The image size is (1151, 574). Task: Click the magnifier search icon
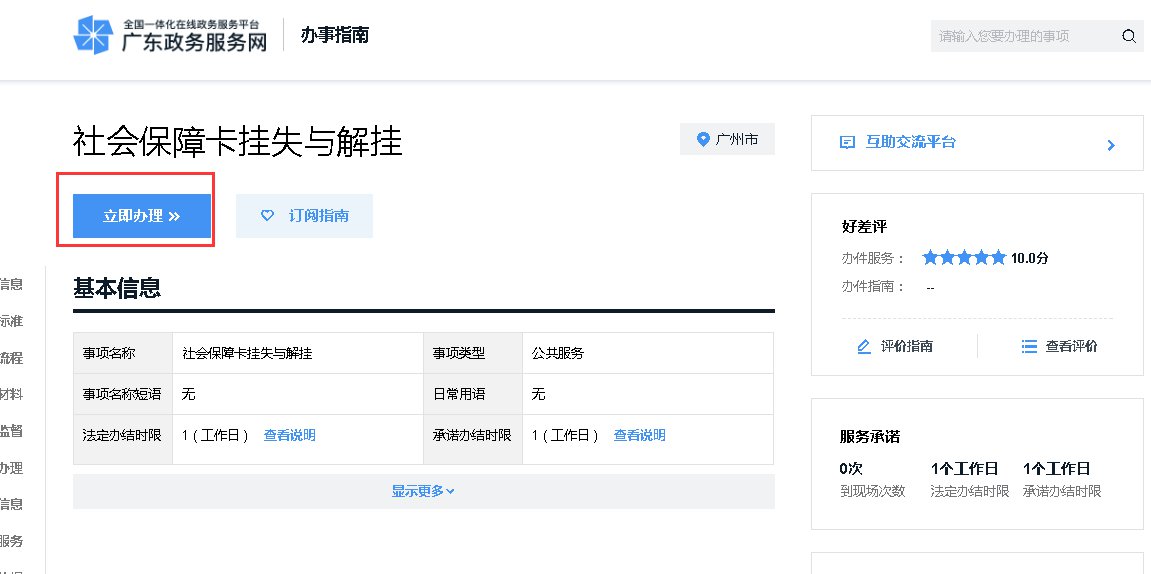tap(1129, 36)
